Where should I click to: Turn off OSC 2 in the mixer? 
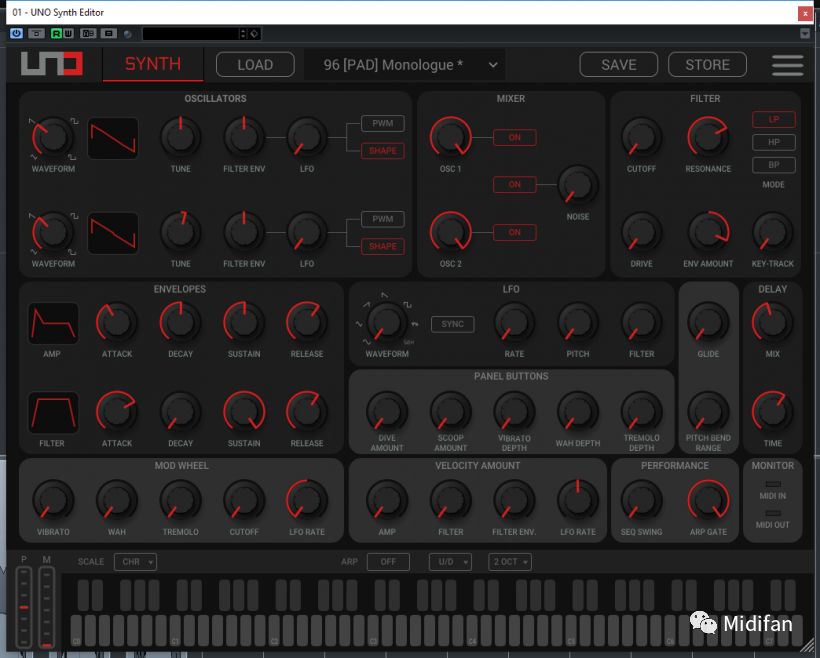click(515, 232)
